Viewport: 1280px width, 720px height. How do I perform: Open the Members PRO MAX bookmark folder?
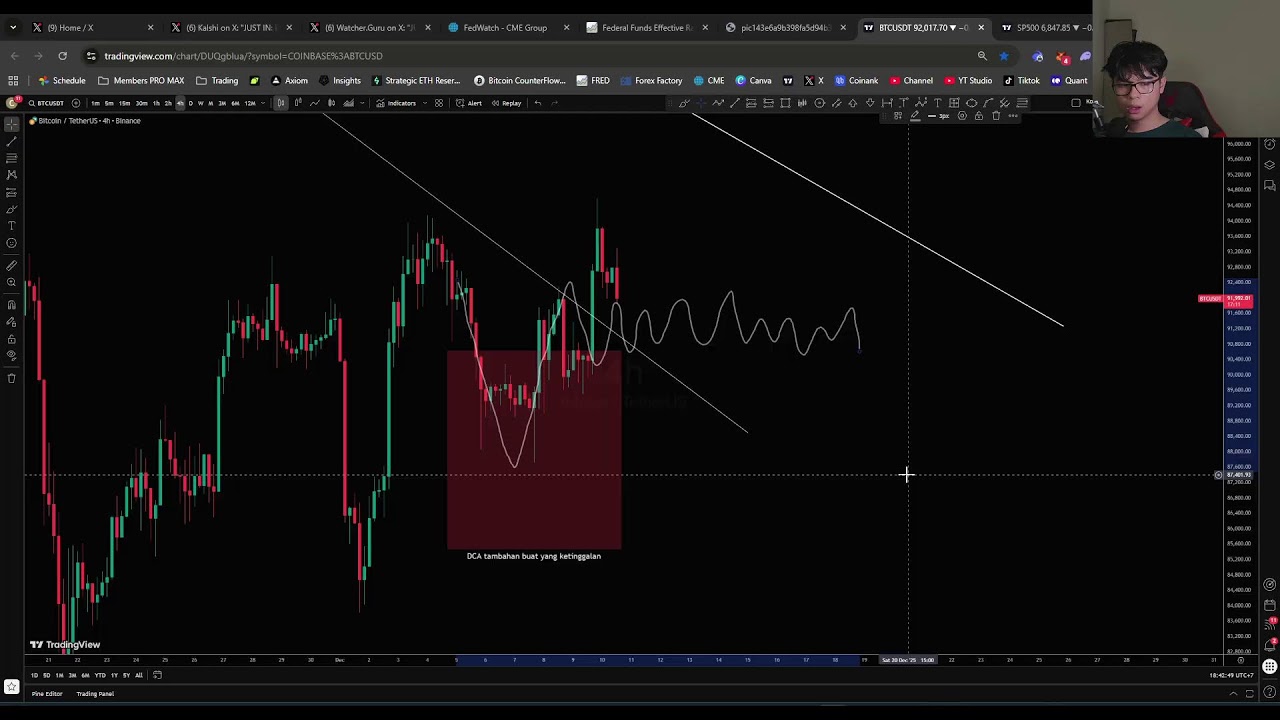[140, 81]
